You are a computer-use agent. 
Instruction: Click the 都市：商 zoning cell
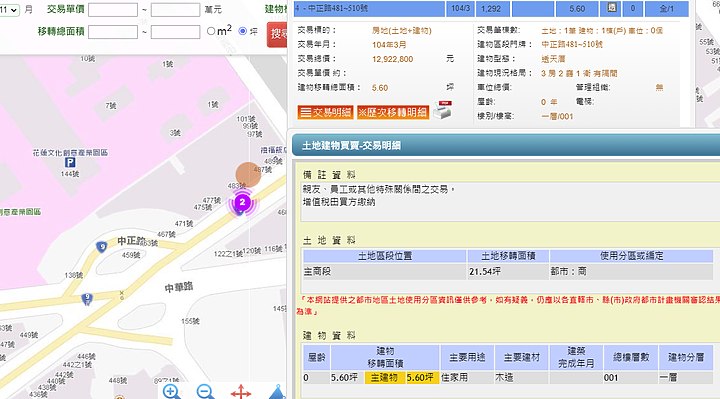(x=631, y=271)
